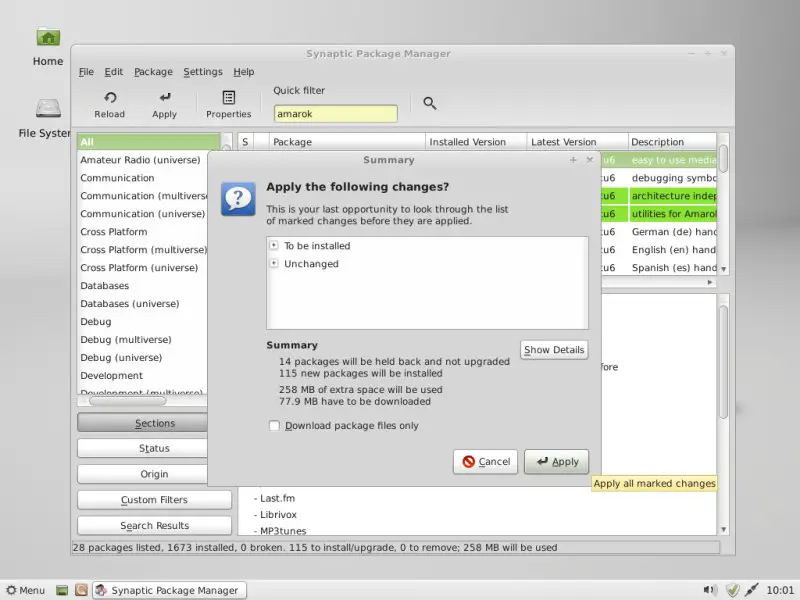800x600 pixels.
Task: Open the File menu
Action: pyautogui.click(x=86, y=72)
